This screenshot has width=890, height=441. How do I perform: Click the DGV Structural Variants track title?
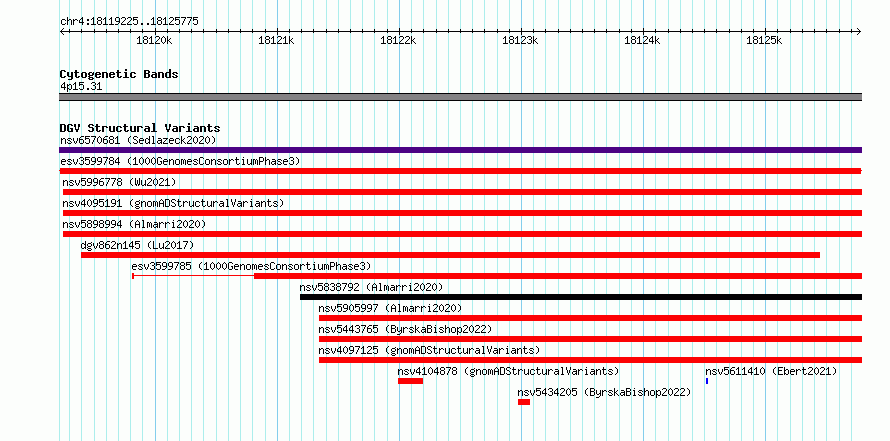point(140,128)
